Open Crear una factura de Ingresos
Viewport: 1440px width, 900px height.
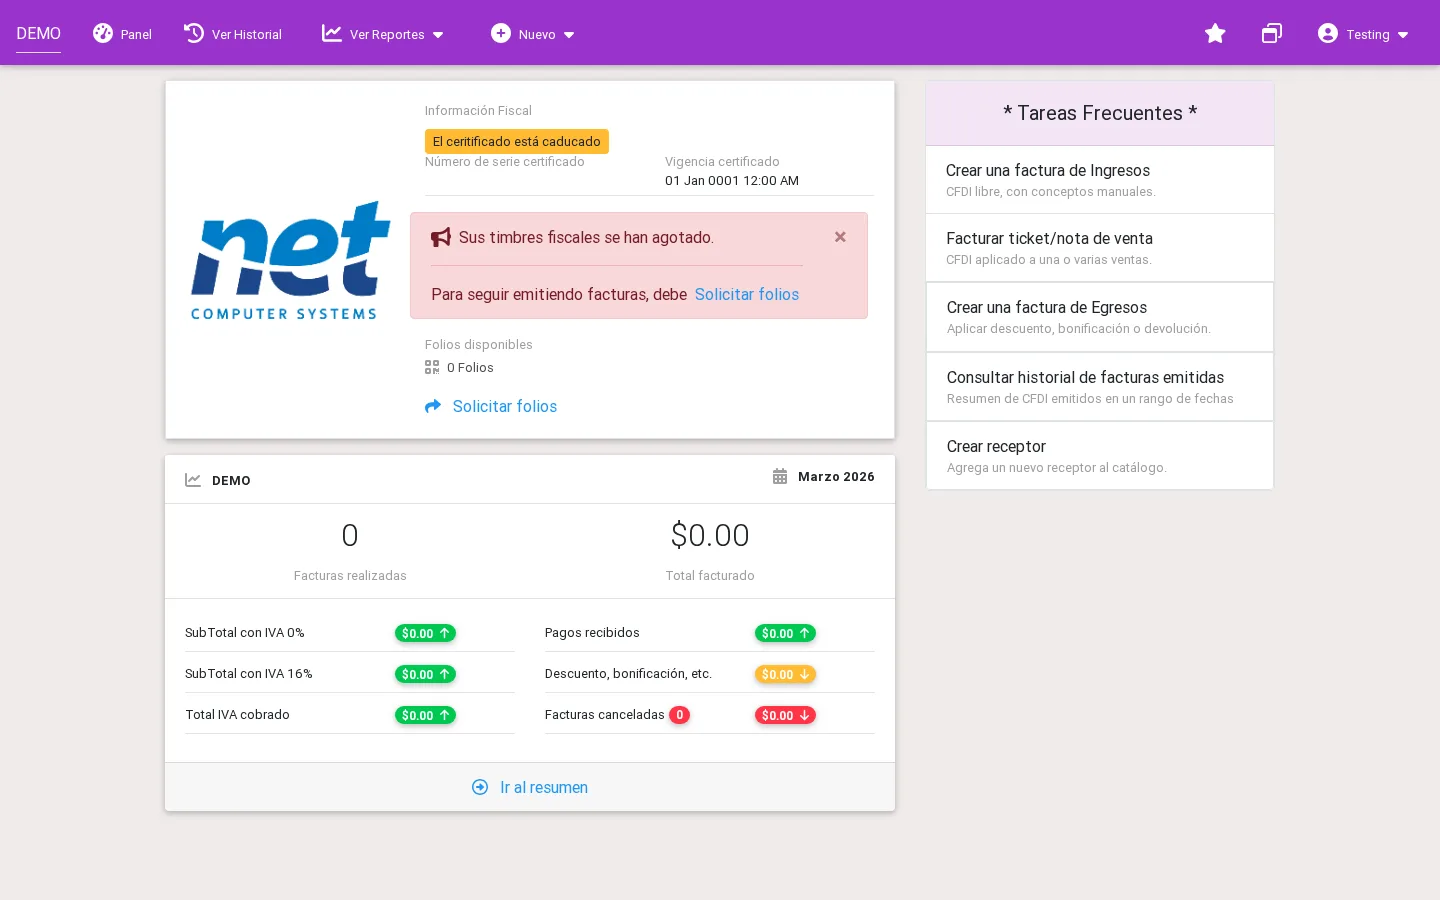pyautogui.click(x=1100, y=180)
